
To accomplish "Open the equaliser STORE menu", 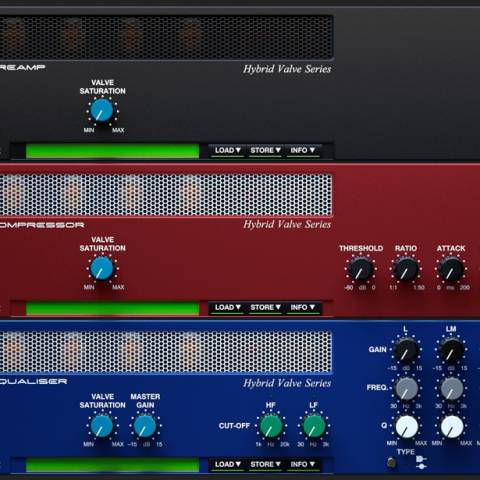I will point(265,464).
